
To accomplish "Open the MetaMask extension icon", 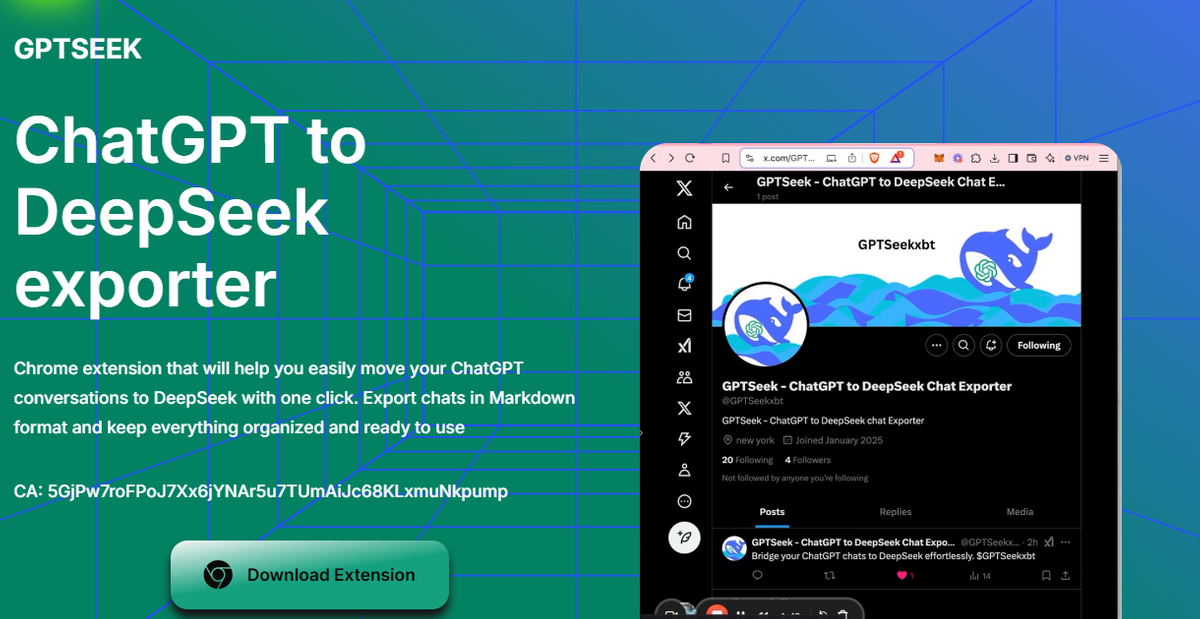I will point(938,157).
